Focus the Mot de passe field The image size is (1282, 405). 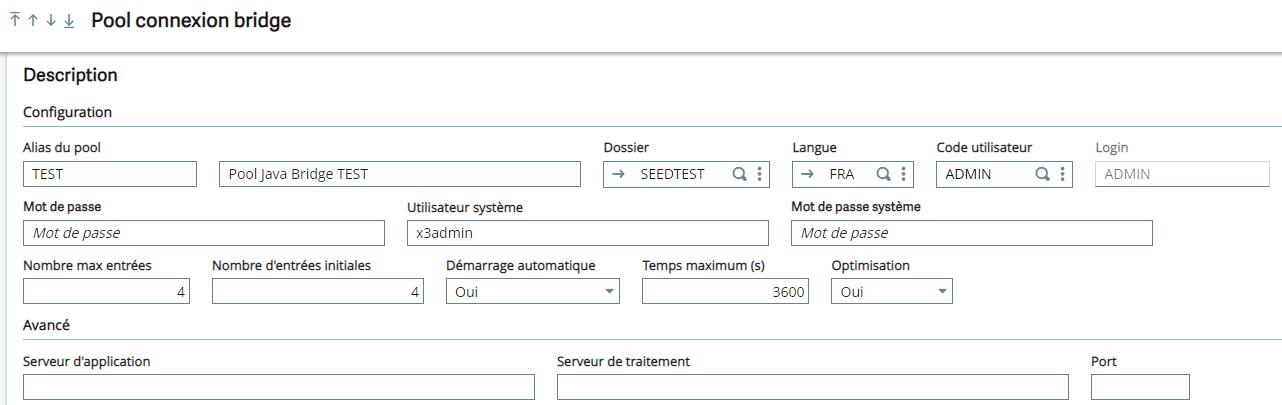204,233
